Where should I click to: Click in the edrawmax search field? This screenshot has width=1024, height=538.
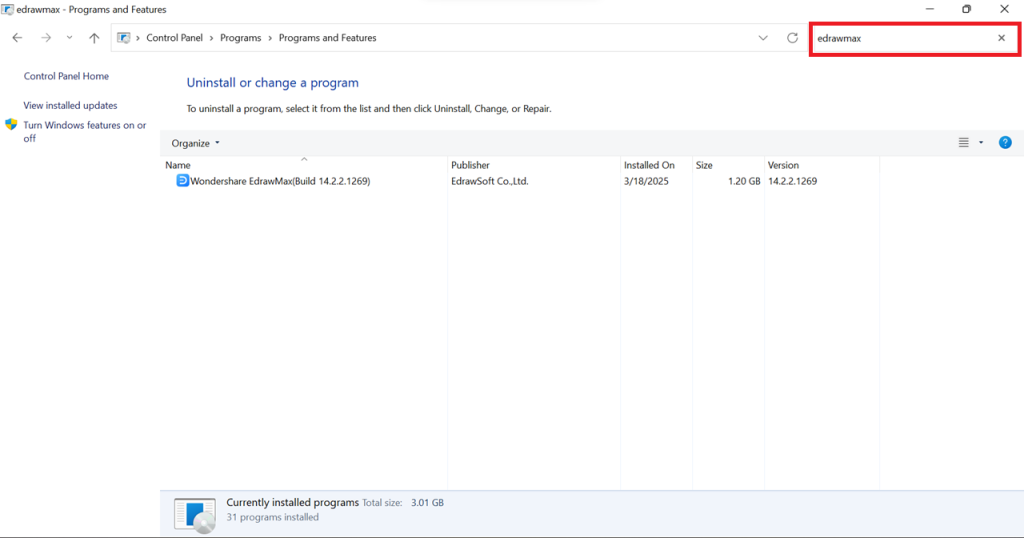(x=903, y=39)
